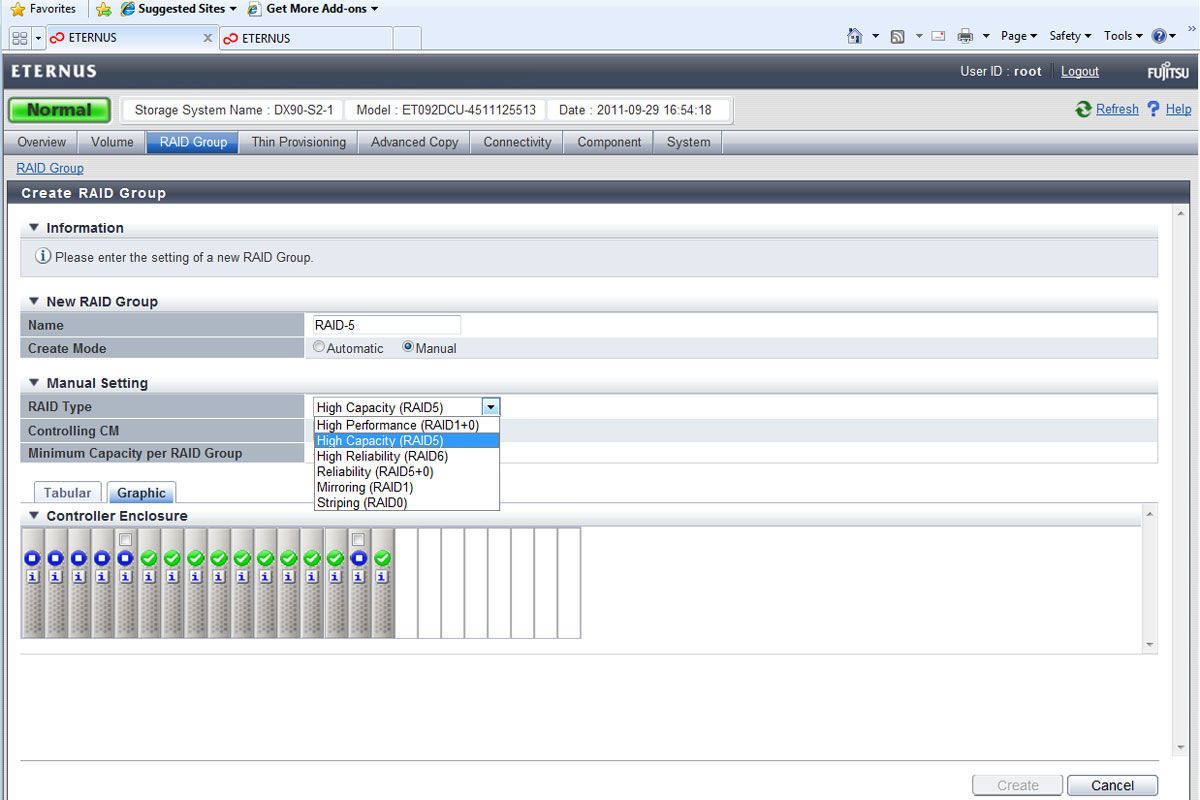Click the Favorites star icon
This screenshot has width=1200, height=800.
pyautogui.click(x=17, y=9)
